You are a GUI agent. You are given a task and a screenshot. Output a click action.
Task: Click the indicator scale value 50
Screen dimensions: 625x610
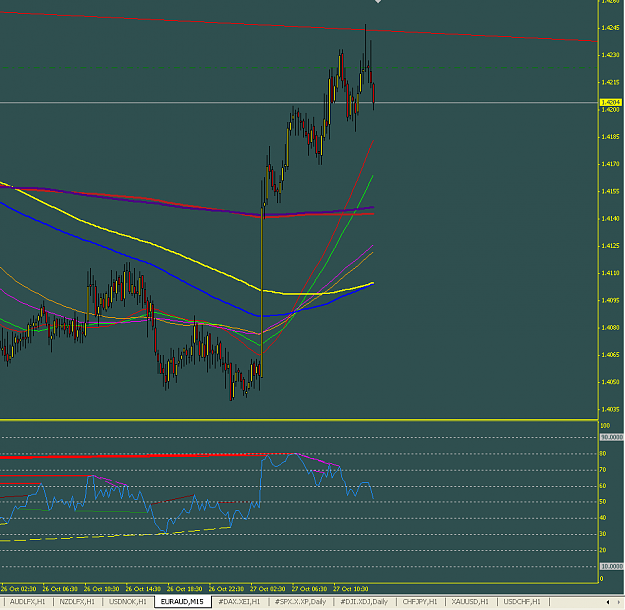[x=603, y=502]
